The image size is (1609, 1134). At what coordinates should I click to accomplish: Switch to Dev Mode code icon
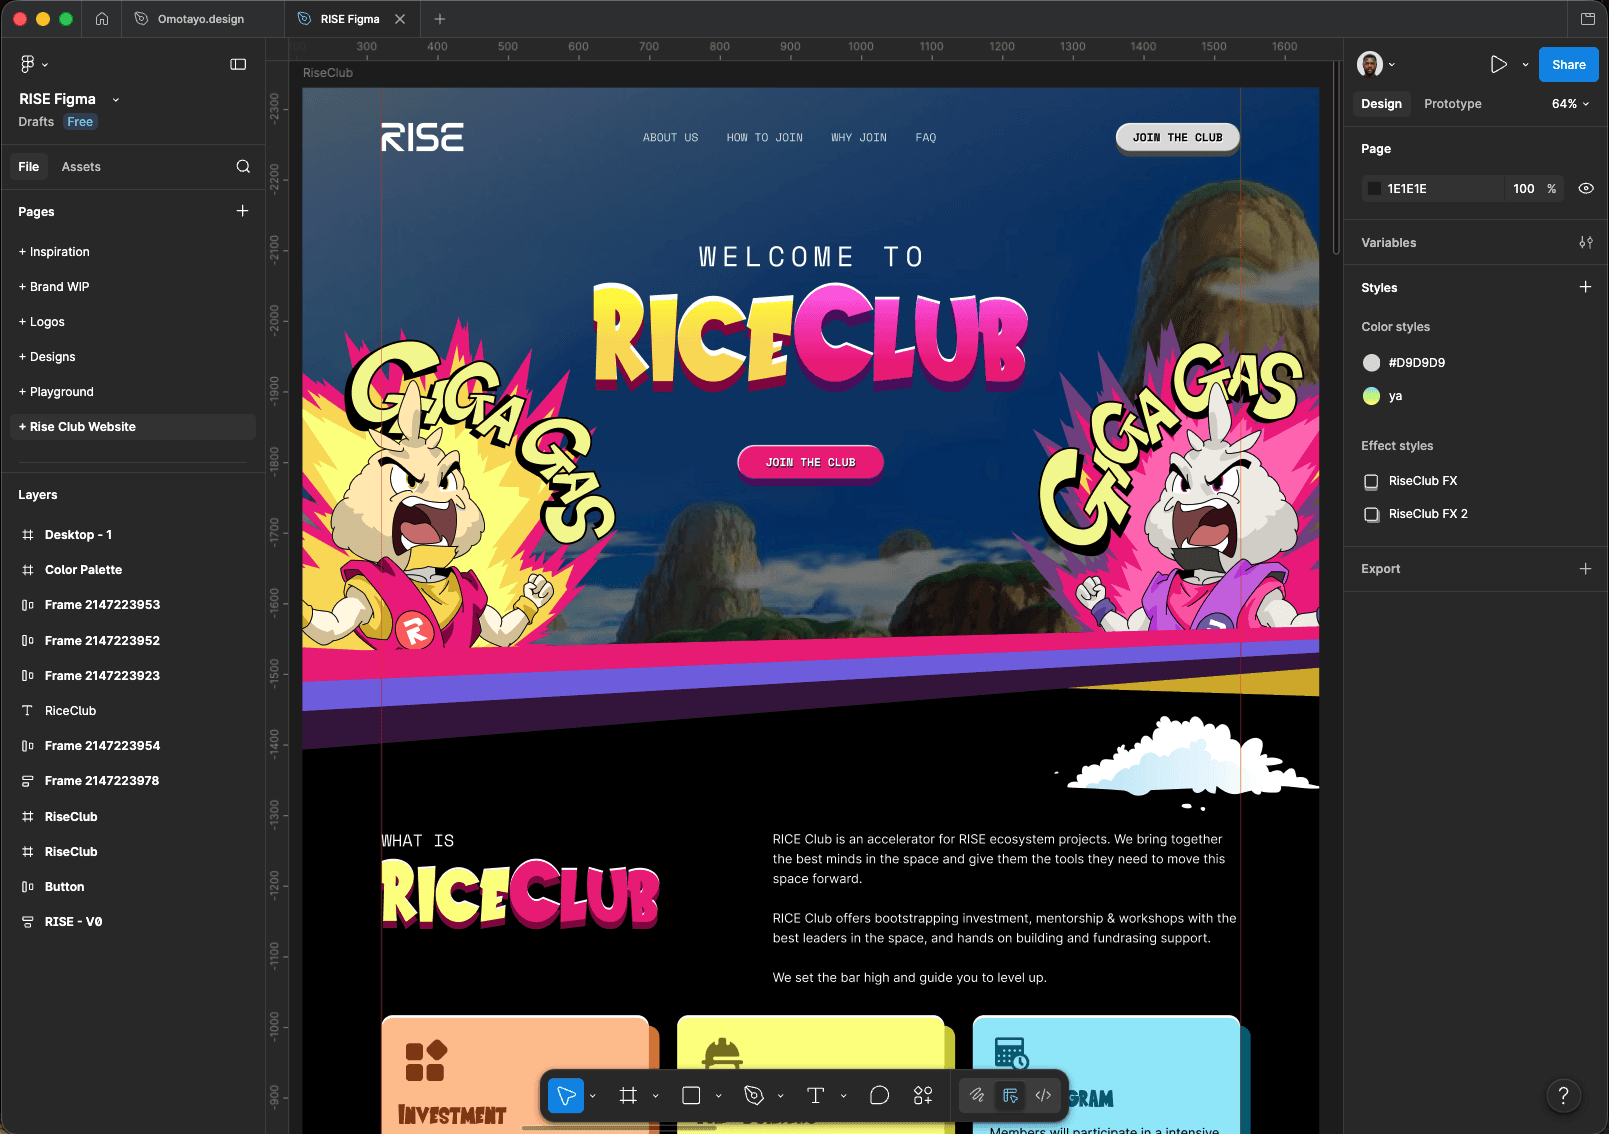[1043, 1096]
